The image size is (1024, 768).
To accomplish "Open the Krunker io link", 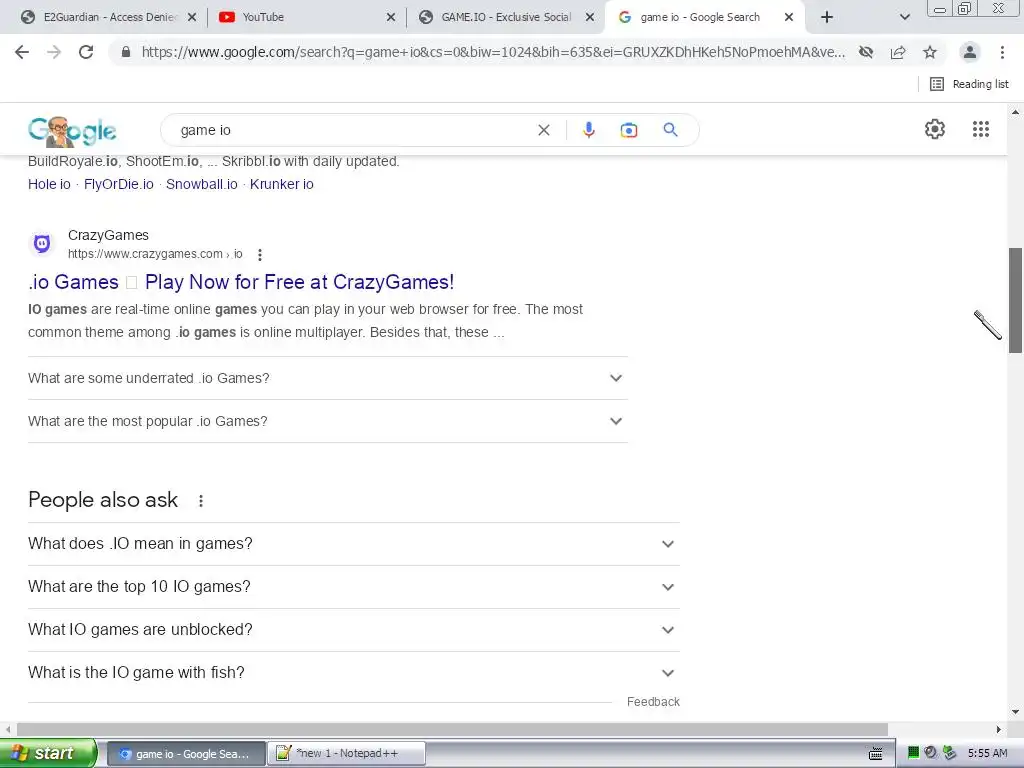I will [x=281, y=184].
